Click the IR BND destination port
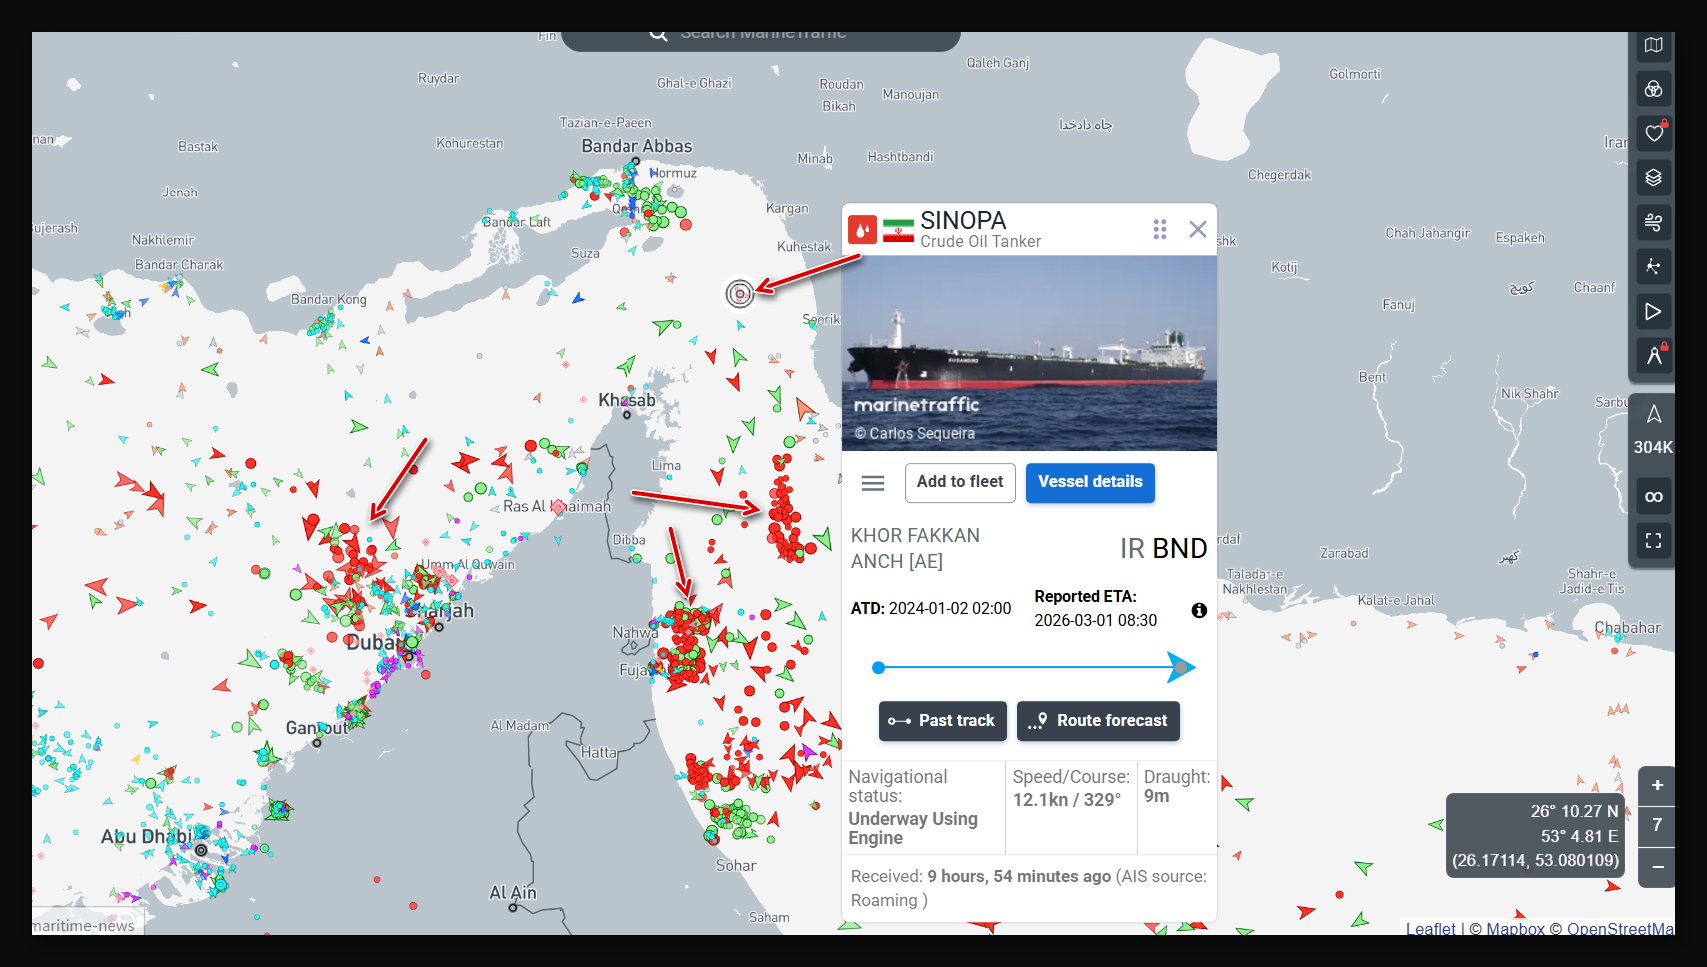This screenshot has width=1707, height=967. 1164,548
